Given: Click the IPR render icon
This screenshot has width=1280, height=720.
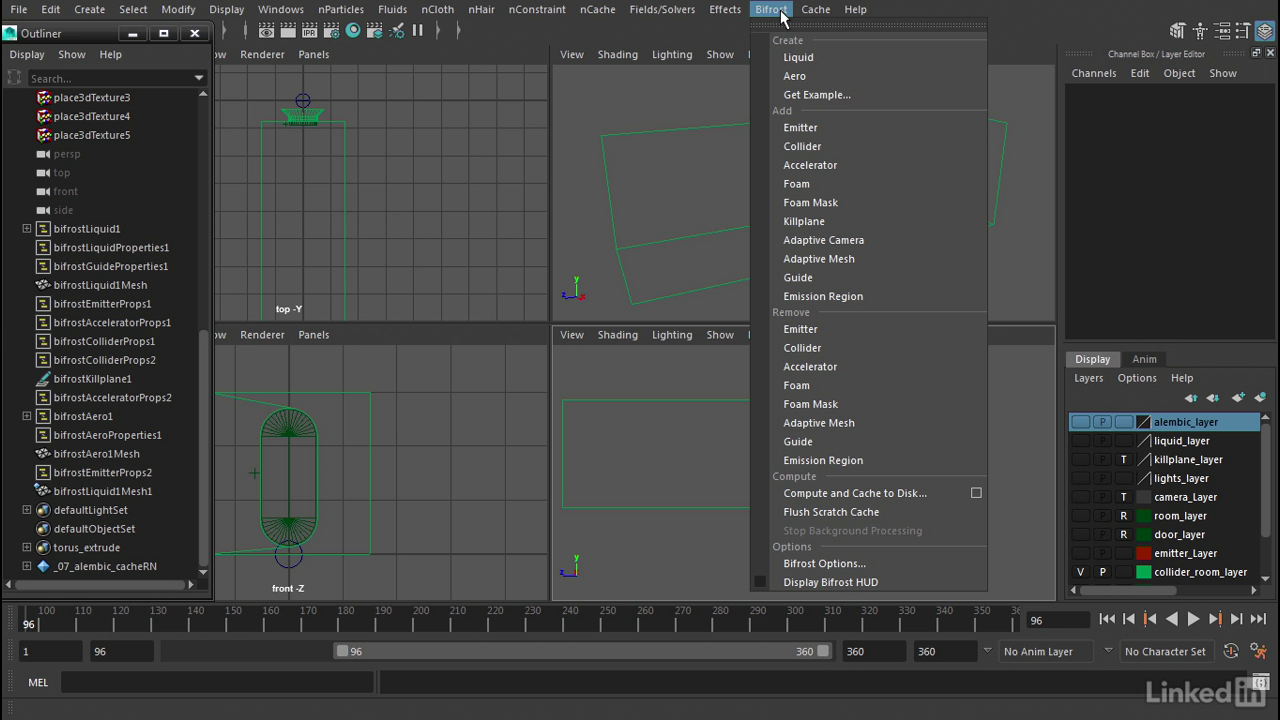Looking at the screenshot, I should (310, 31).
